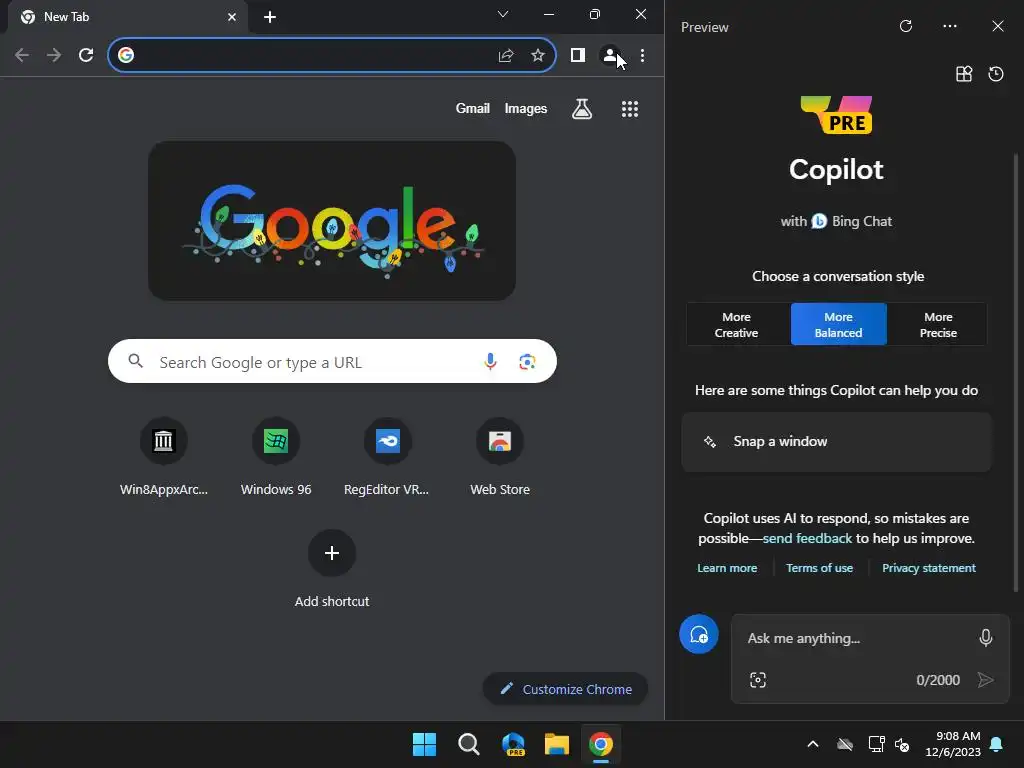Viewport: 1024px width, 768px height.
Task: Open Google Images link
Action: point(526,108)
